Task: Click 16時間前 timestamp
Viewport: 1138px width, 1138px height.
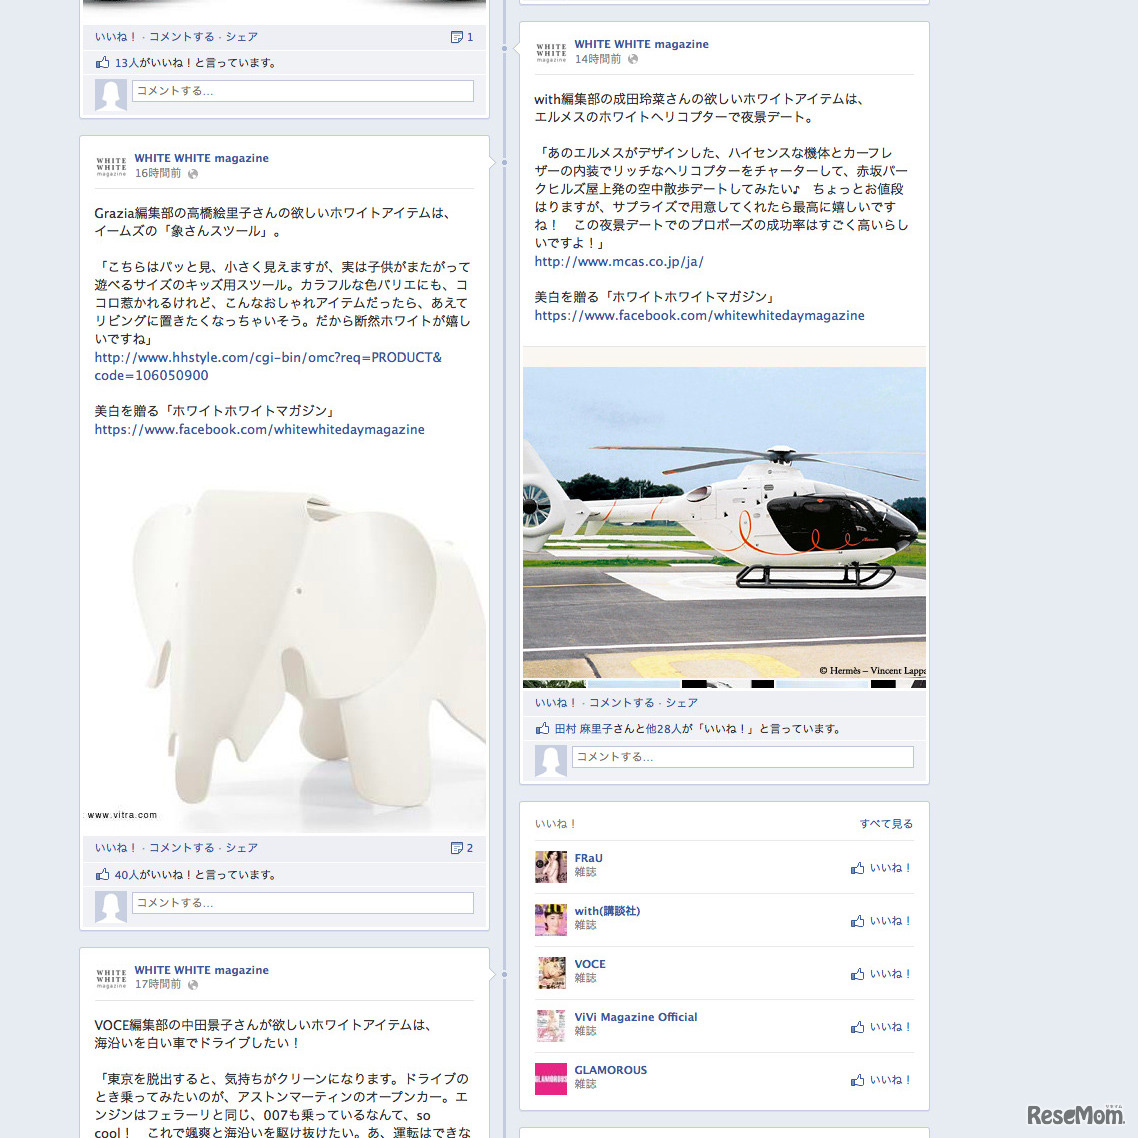Action: tap(158, 173)
